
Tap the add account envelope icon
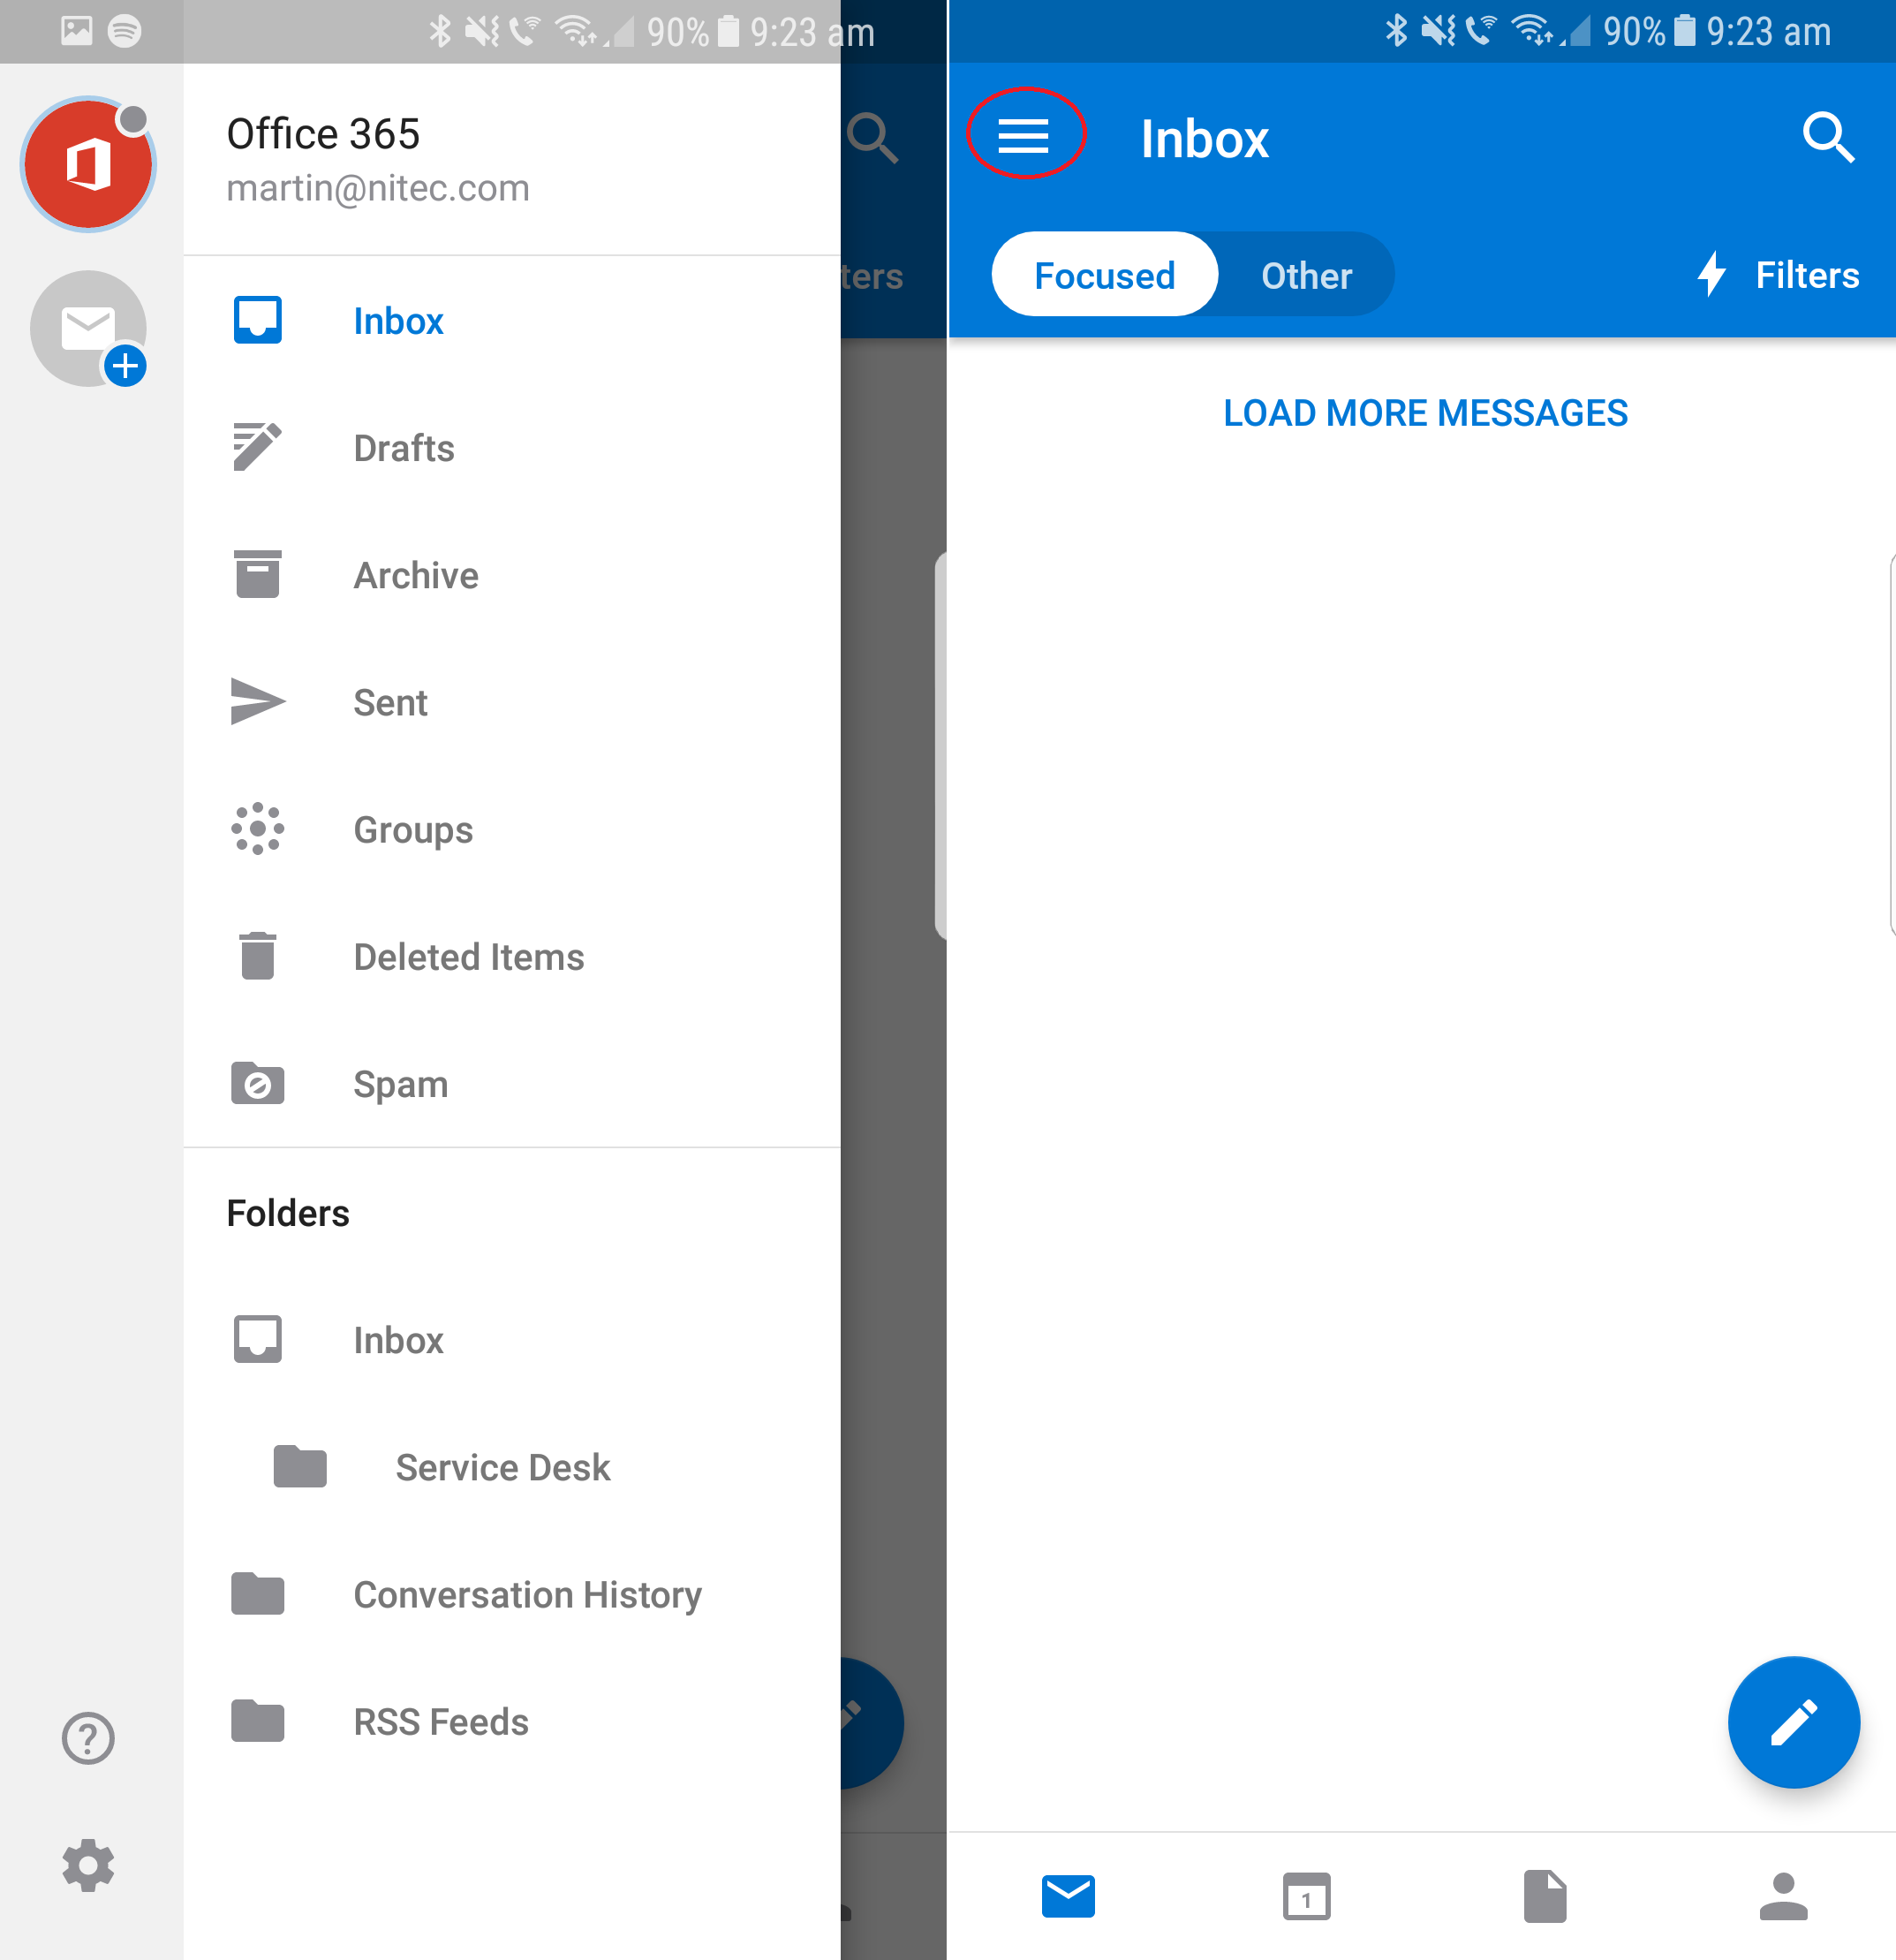coord(89,329)
